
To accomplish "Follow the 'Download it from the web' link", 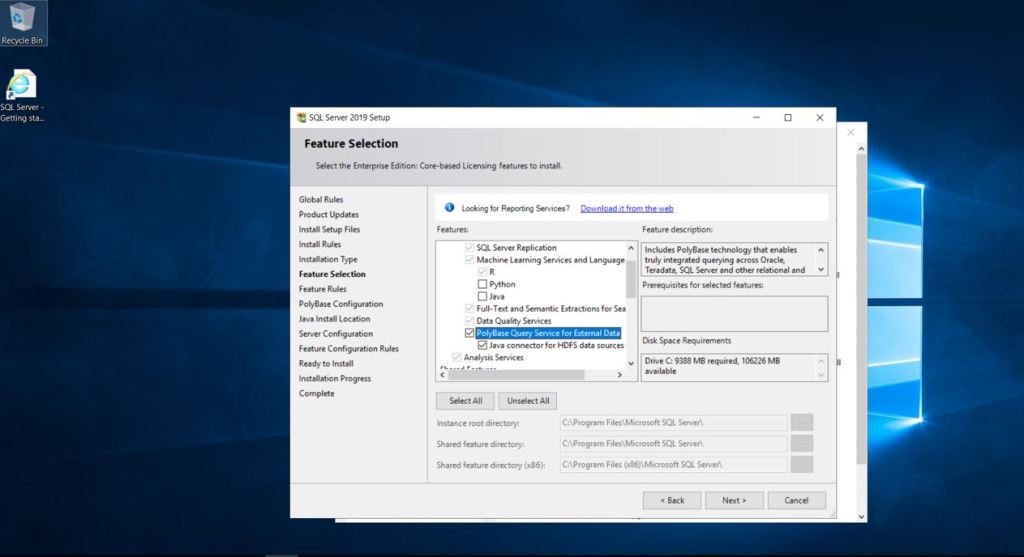I will (x=626, y=208).
